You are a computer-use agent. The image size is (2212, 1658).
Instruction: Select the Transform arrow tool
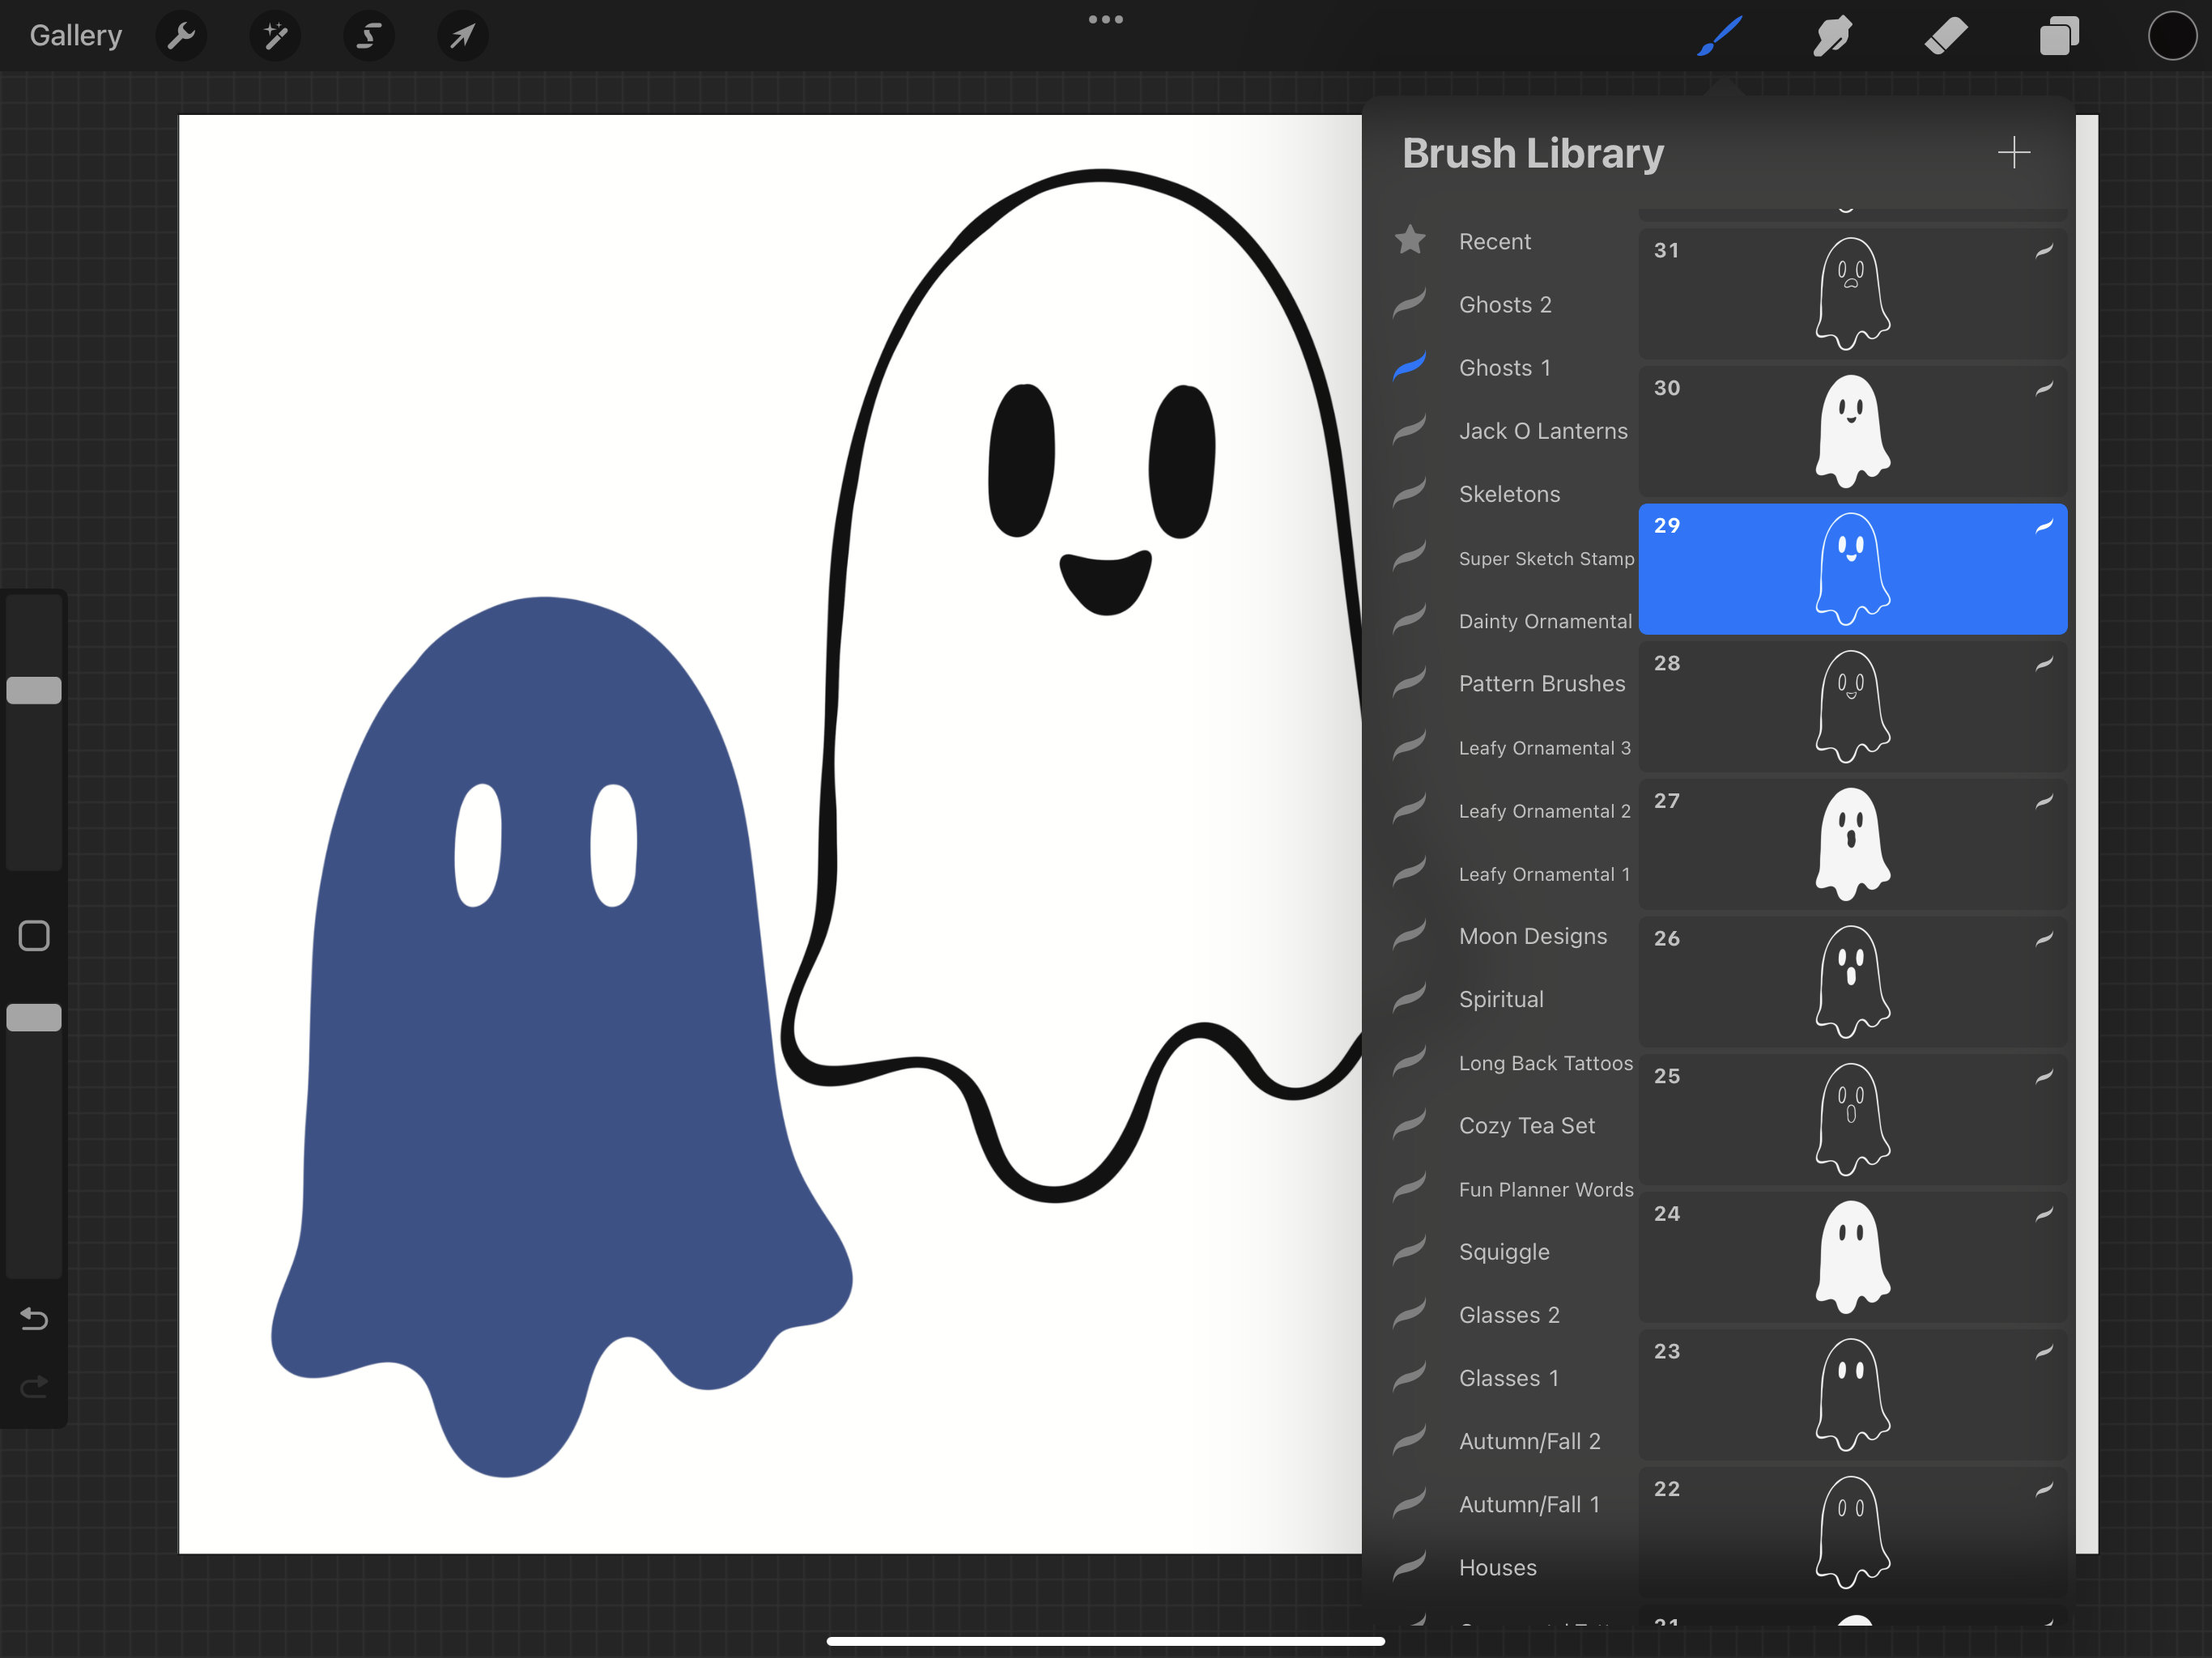tap(462, 35)
